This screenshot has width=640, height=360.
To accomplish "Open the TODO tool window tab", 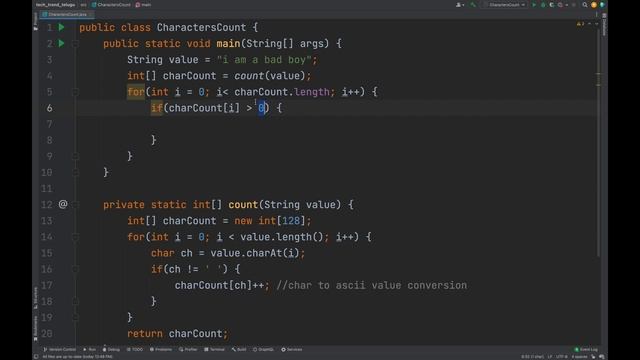I will [x=135, y=349].
